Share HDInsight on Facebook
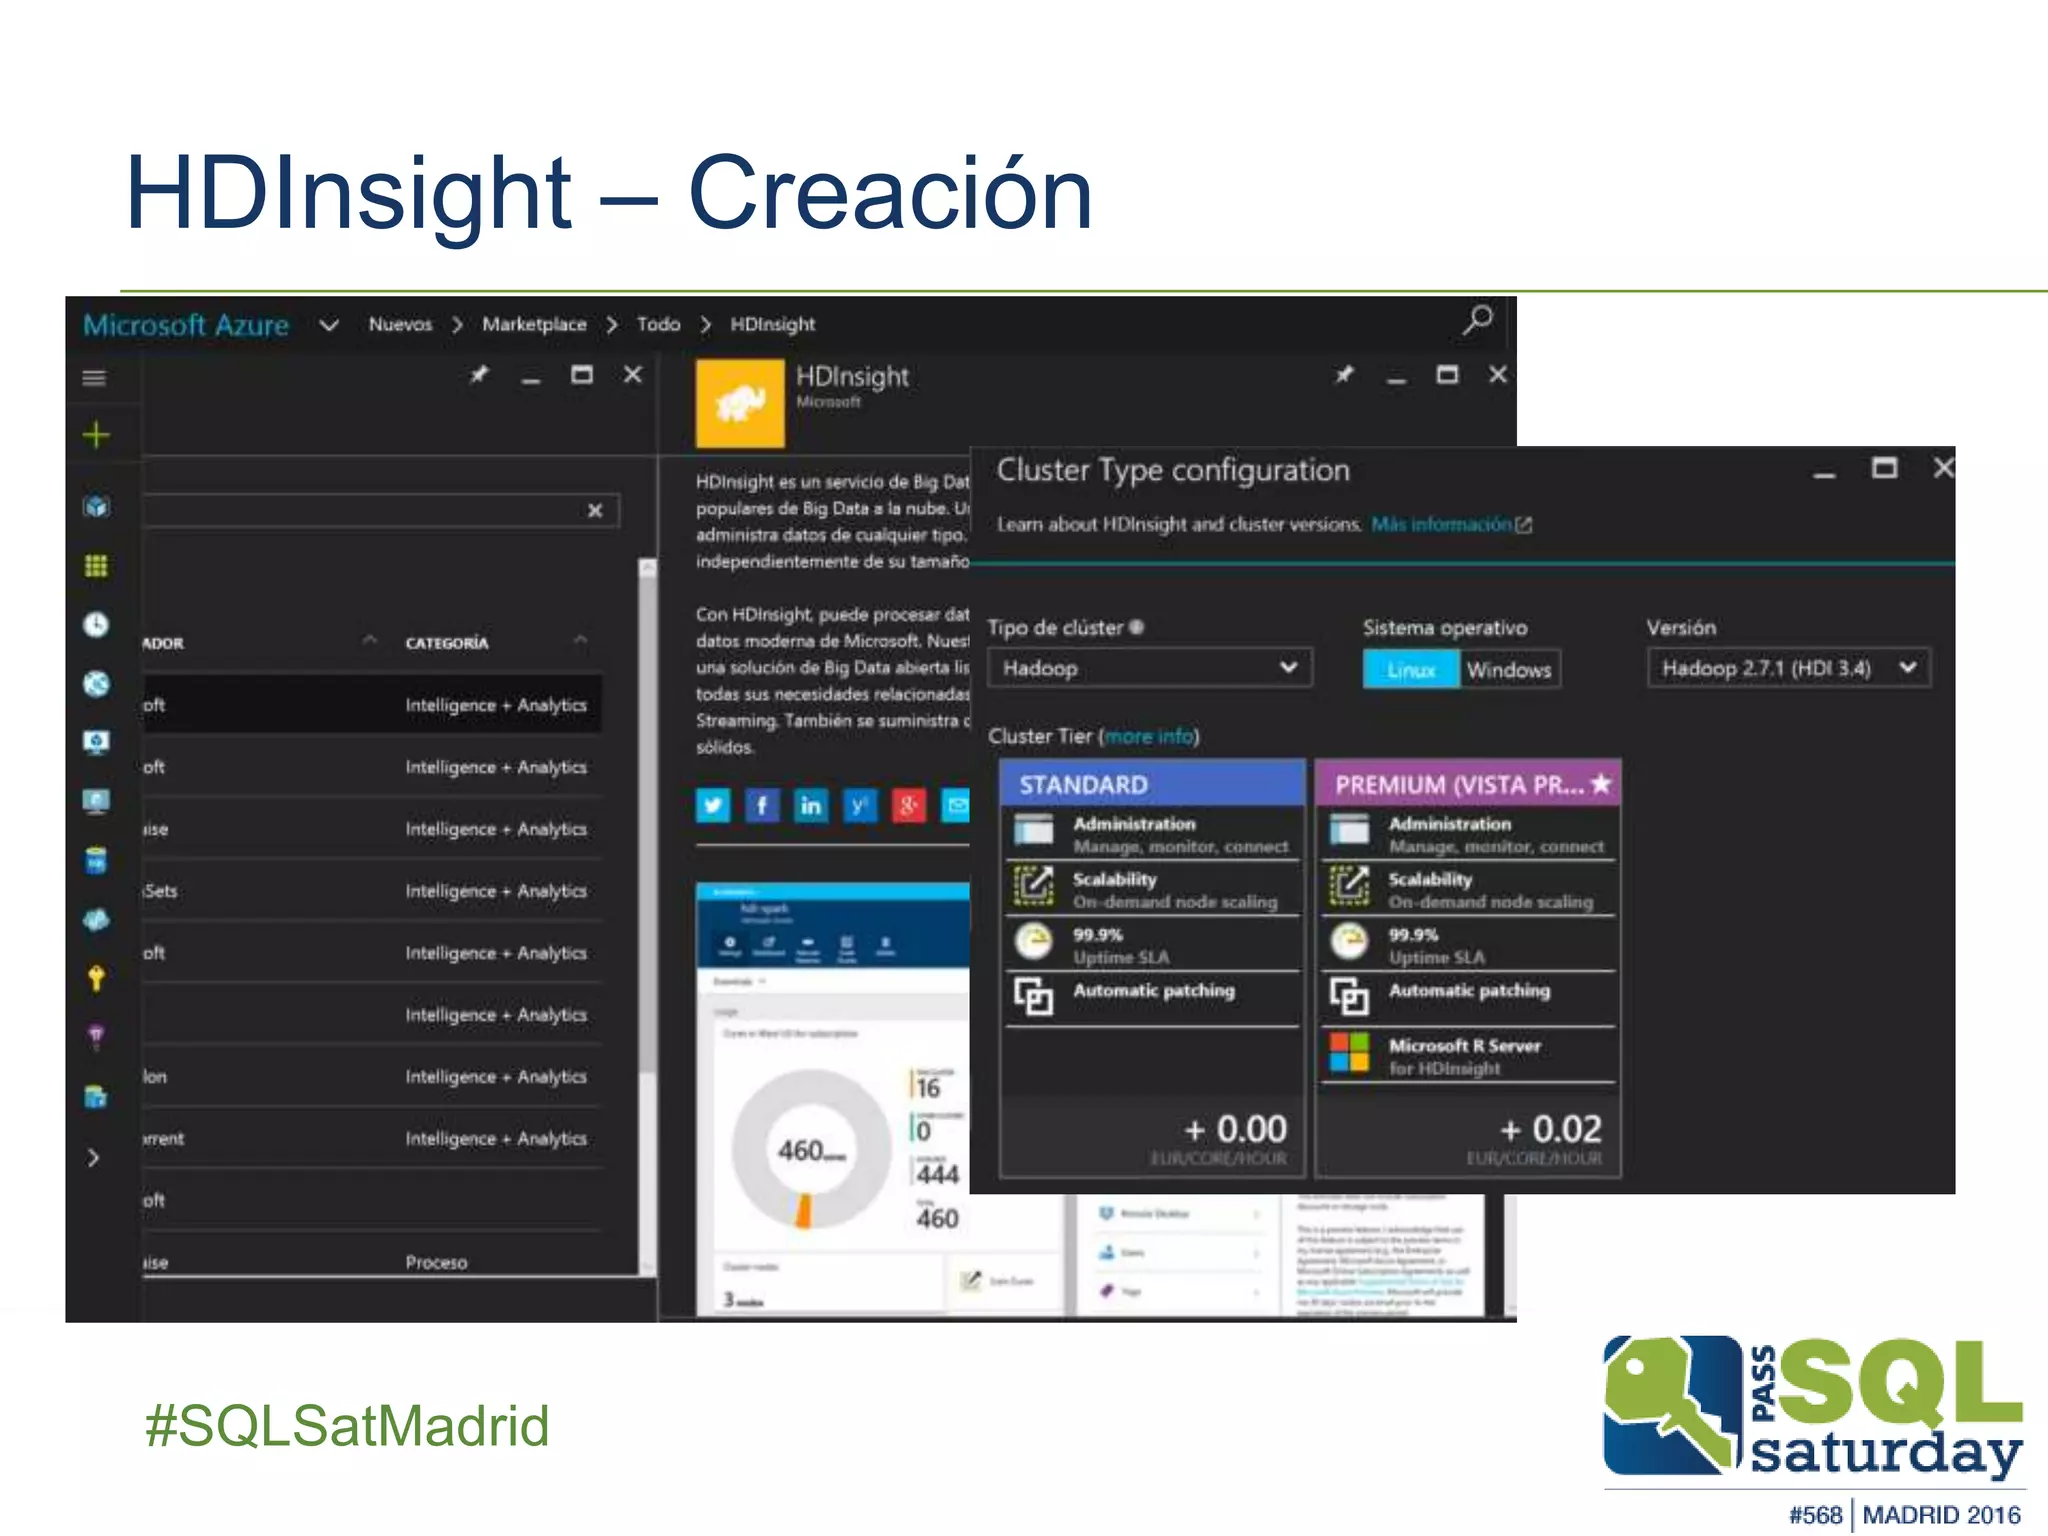 762,805
